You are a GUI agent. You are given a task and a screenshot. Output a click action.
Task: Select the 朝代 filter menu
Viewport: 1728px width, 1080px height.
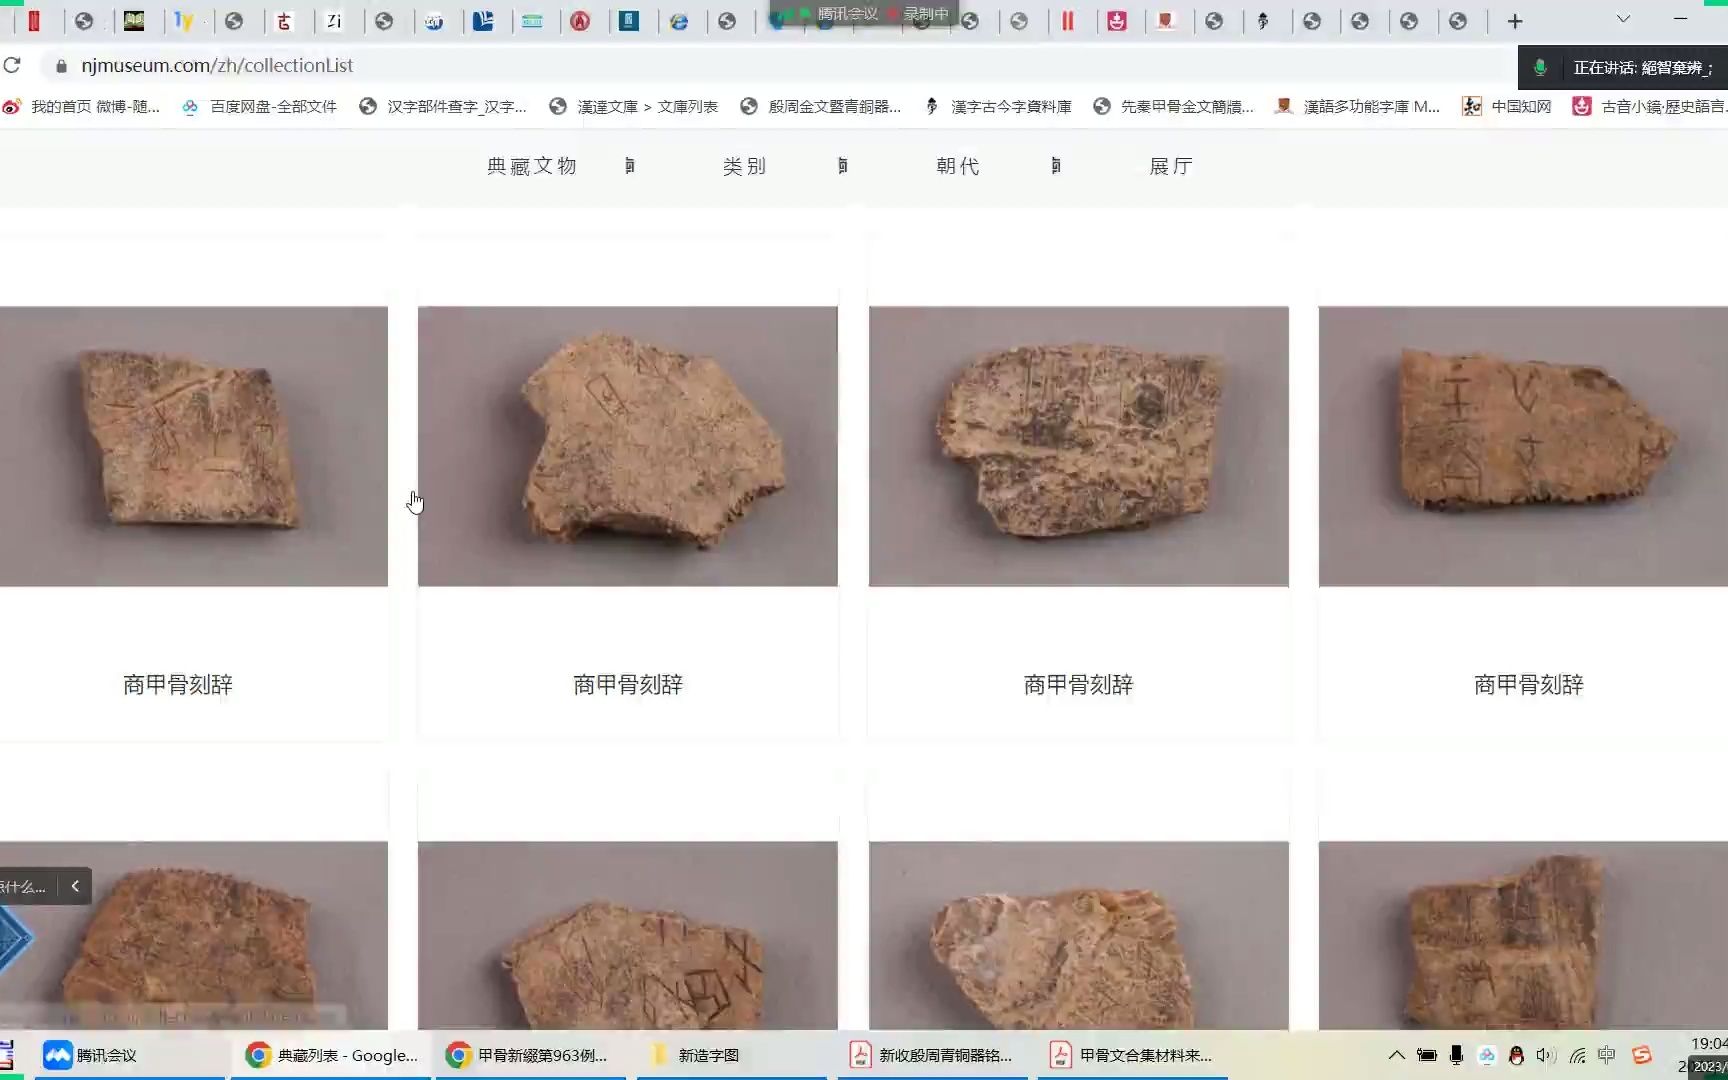click(x=958, y=166)
